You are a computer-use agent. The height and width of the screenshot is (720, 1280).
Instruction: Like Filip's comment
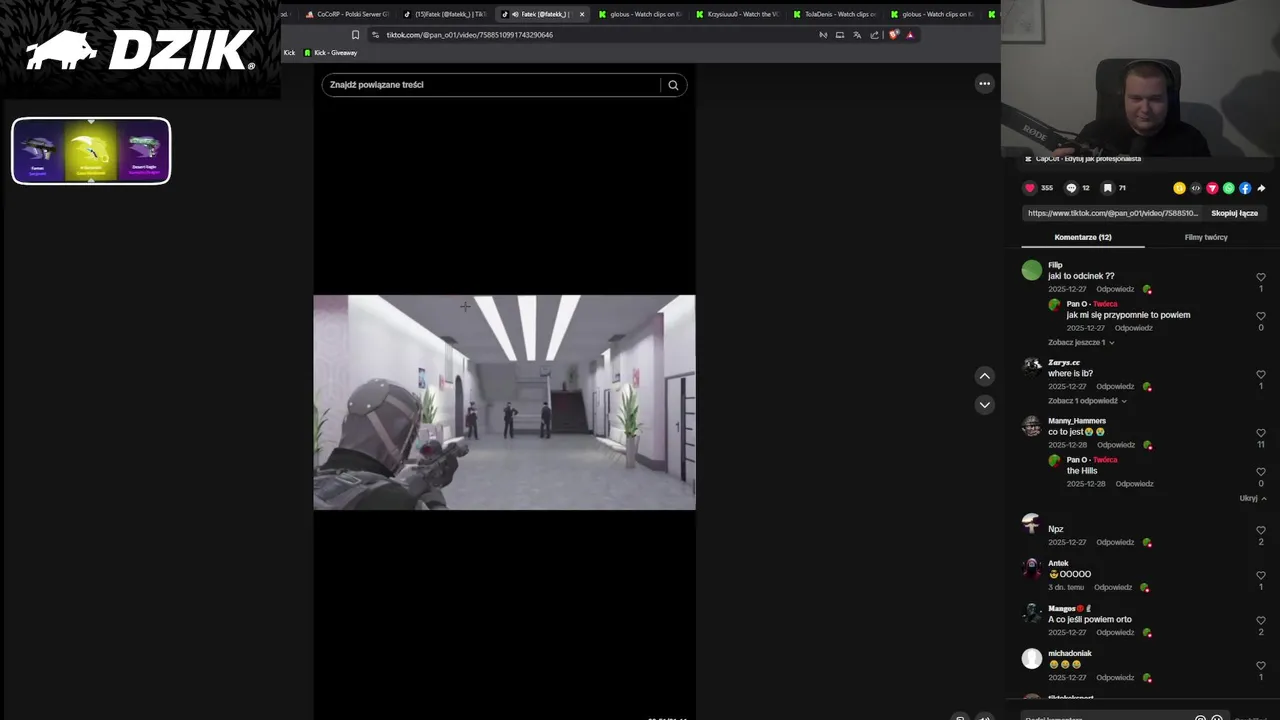[1261, 277]
